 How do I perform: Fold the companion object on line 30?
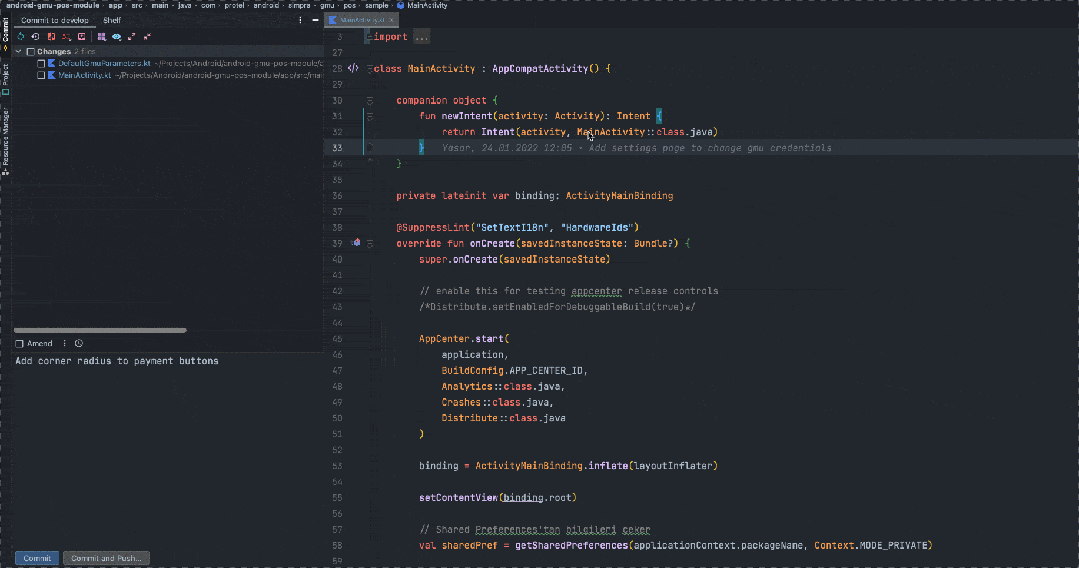tap(370, 101)
